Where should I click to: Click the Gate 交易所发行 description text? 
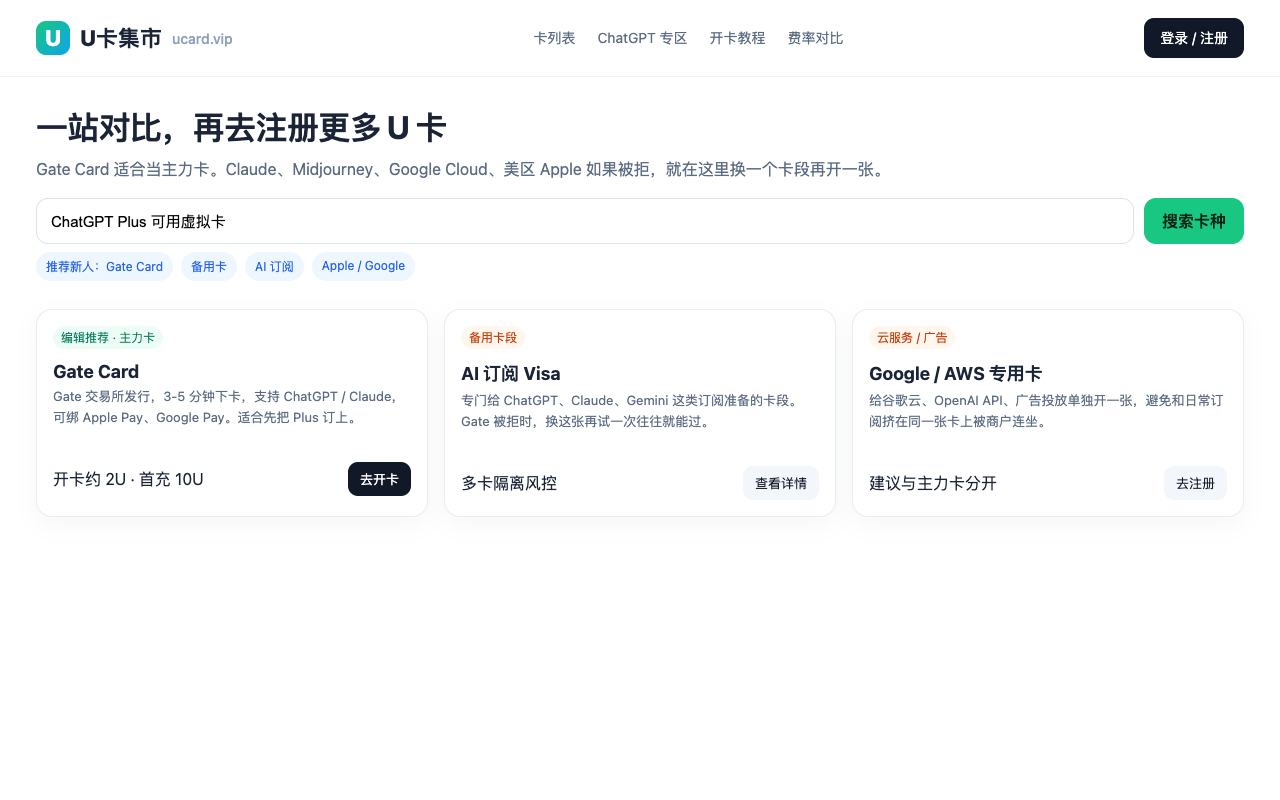click(229, 407)
